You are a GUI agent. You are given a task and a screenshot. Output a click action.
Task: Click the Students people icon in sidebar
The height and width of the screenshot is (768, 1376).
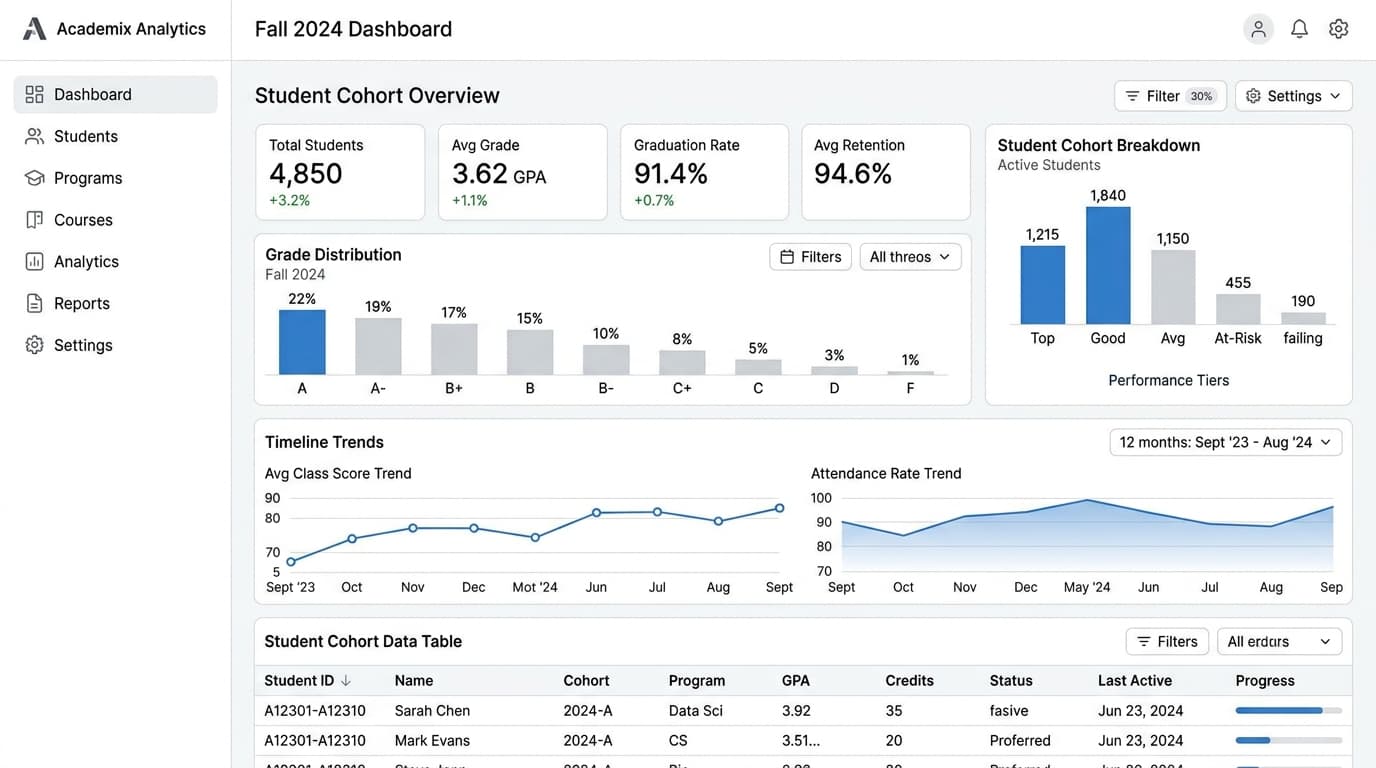pyautogui.click(x=35, y=136)
